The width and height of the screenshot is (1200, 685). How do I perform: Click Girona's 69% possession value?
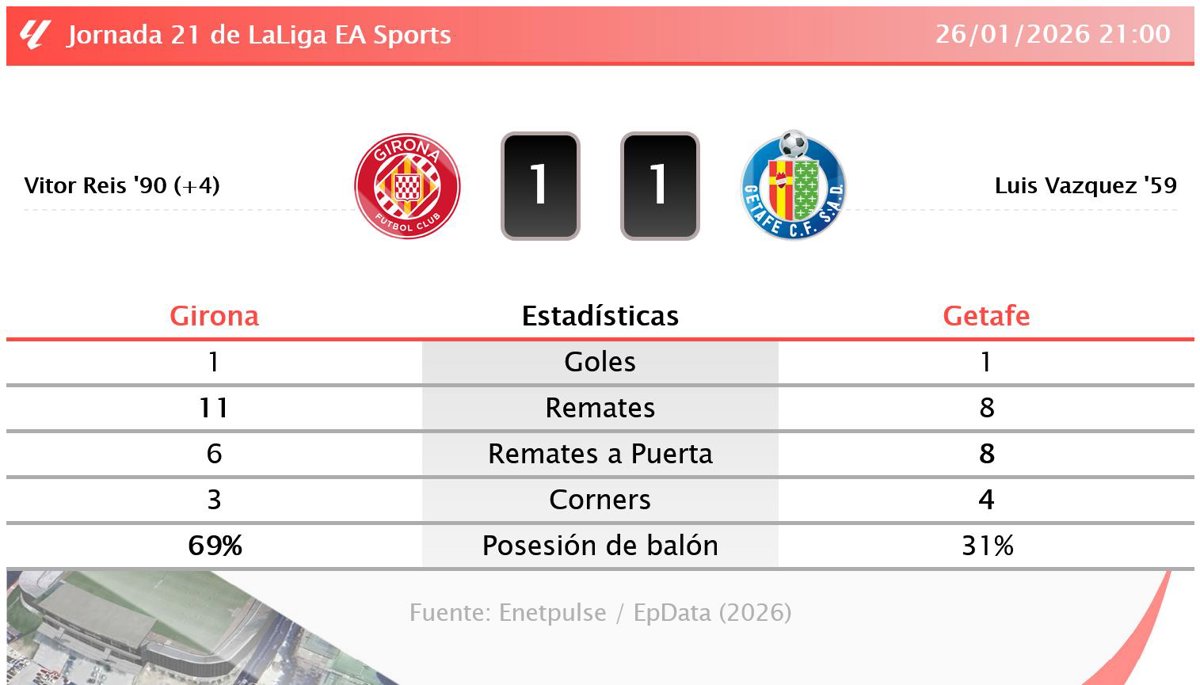(x=214, y=546)
